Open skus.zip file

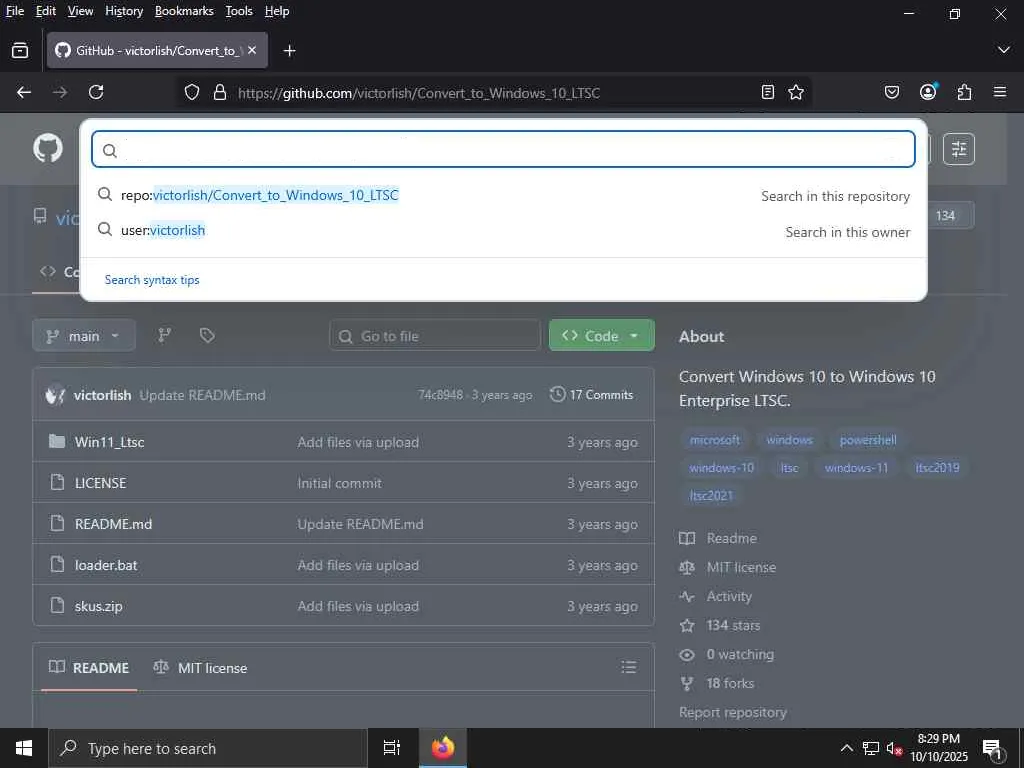(99, 607)
